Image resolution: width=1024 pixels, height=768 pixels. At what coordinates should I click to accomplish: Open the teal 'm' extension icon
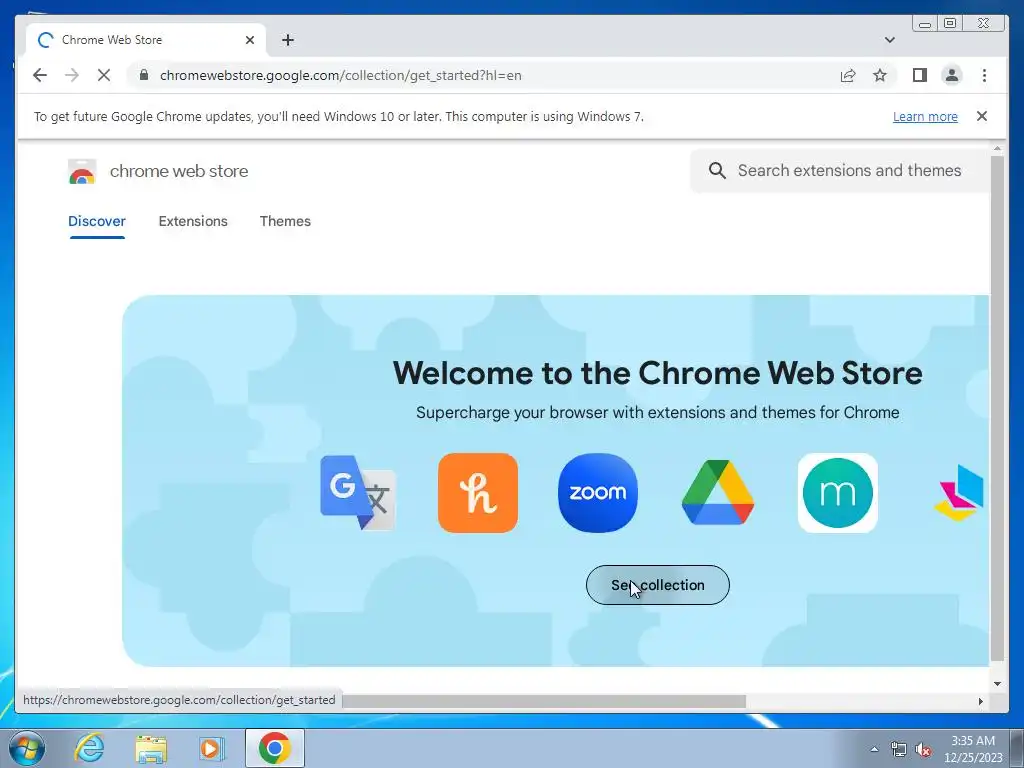pyautogui.click(x=837, y=492)
